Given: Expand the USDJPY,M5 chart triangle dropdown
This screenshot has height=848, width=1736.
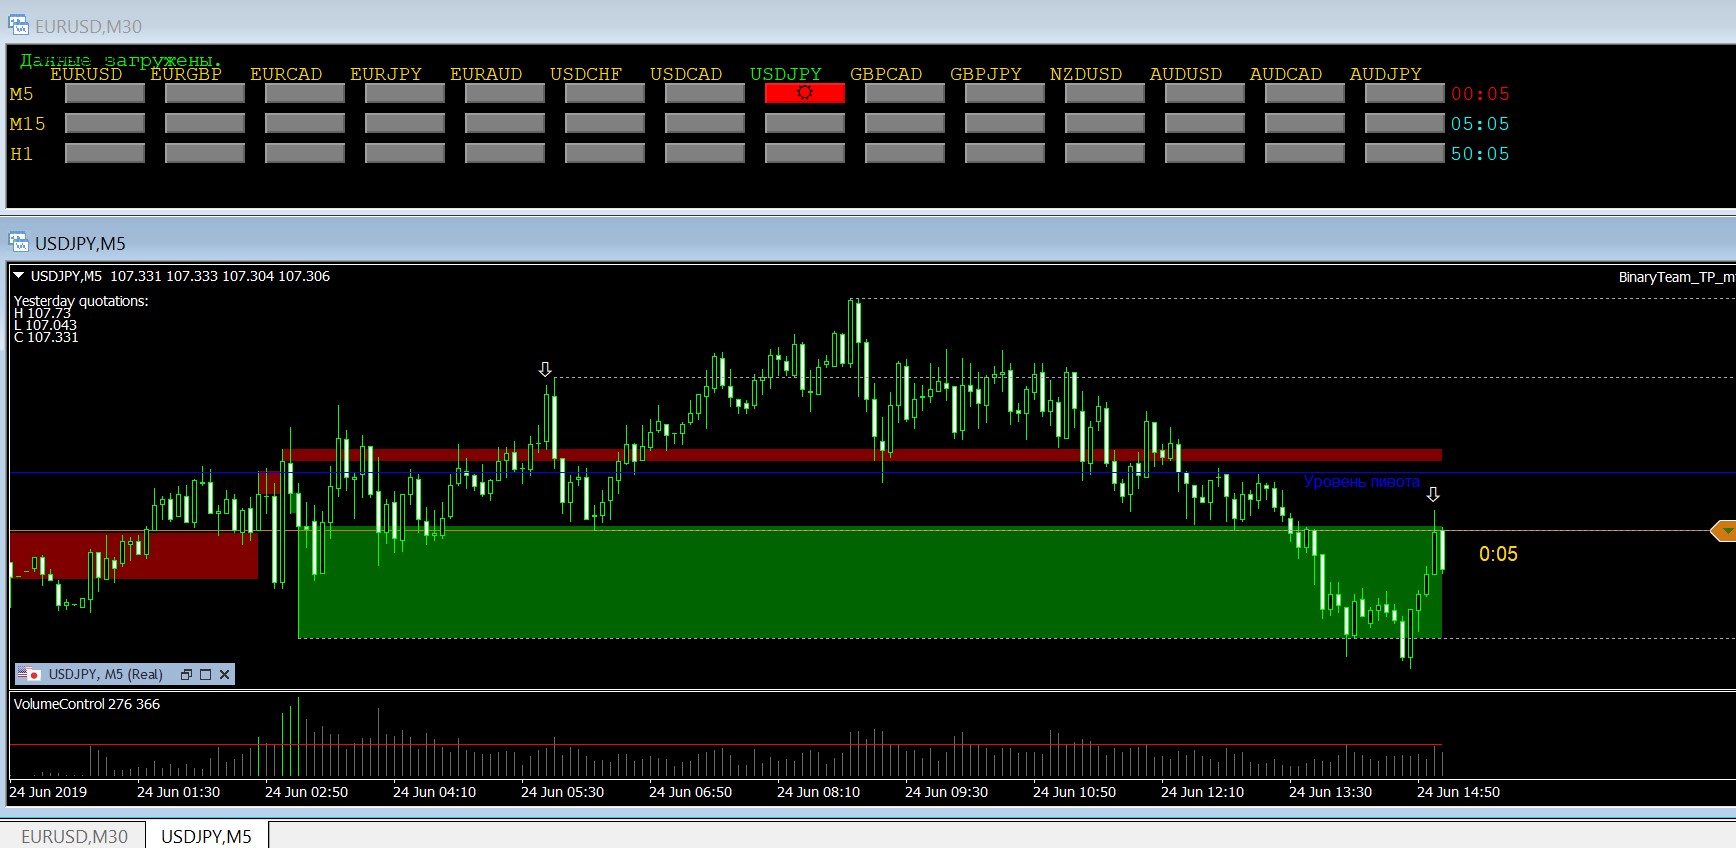Looking at the screenshot, I should (18, 276).
